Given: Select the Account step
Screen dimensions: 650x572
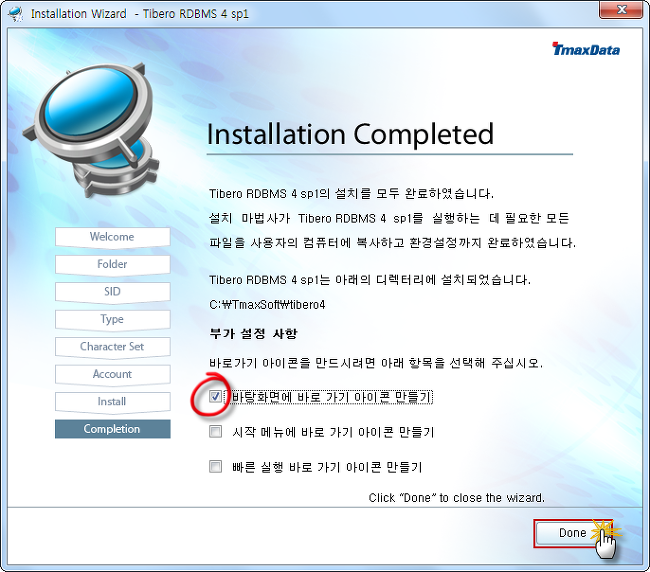Looking at the screenshot, I should click(112, 374).
